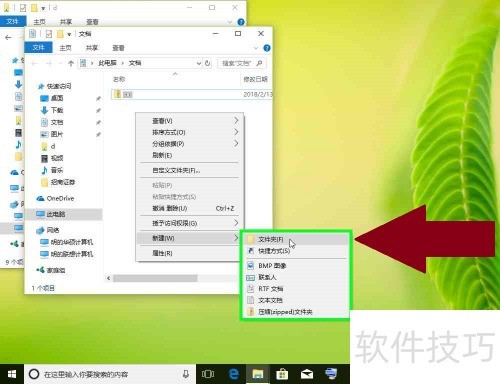The width and height of the screenshot is (500, 384).
Task: Click the 文件 tab in the rear window
Action: (x=13, y=21)
